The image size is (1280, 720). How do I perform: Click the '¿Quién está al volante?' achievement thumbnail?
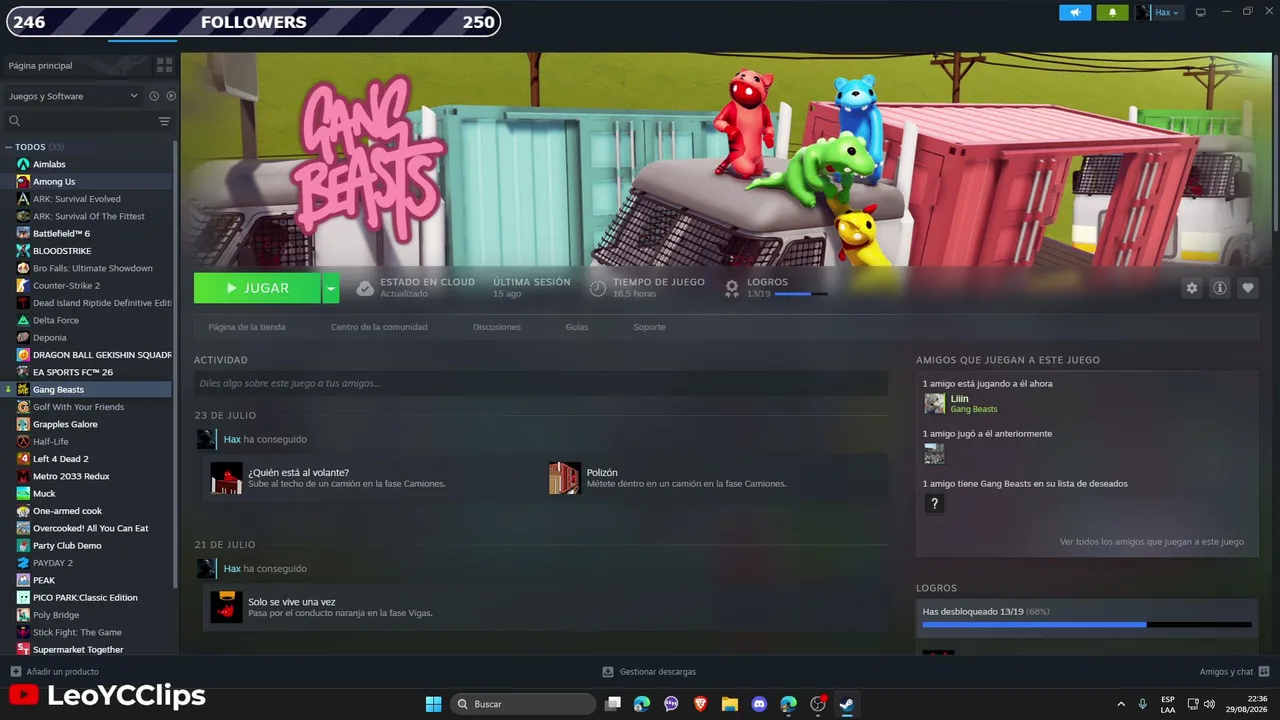pyautogui.click(x=227, y=478)
